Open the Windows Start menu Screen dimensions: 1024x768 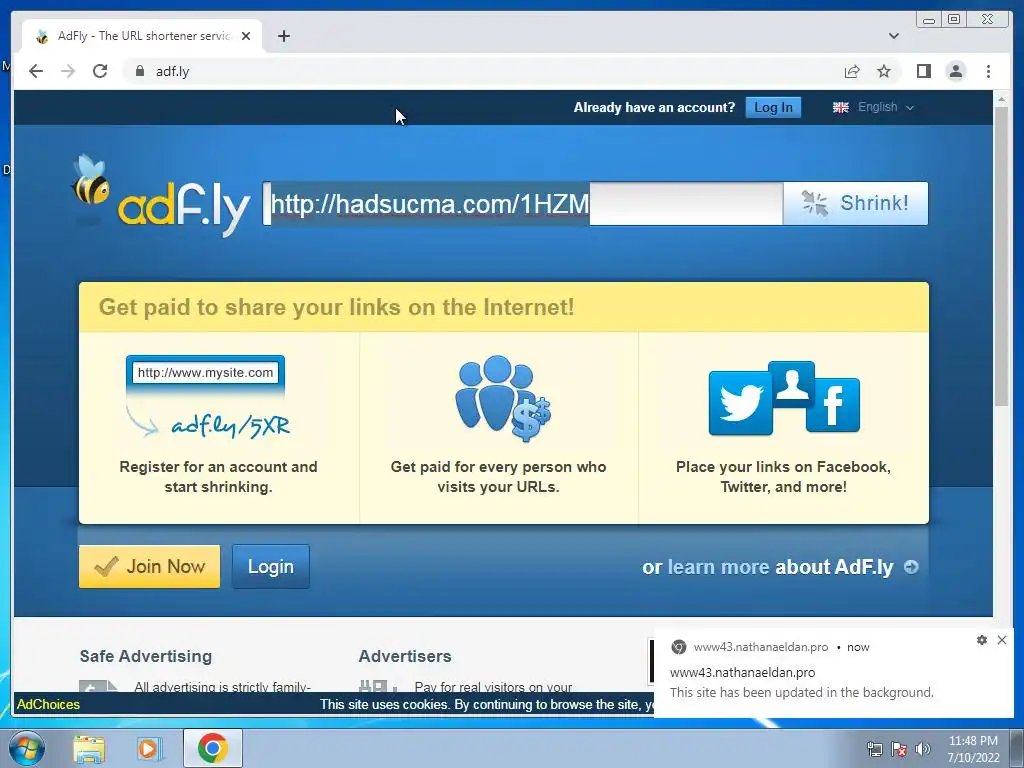tap(25, 748)
